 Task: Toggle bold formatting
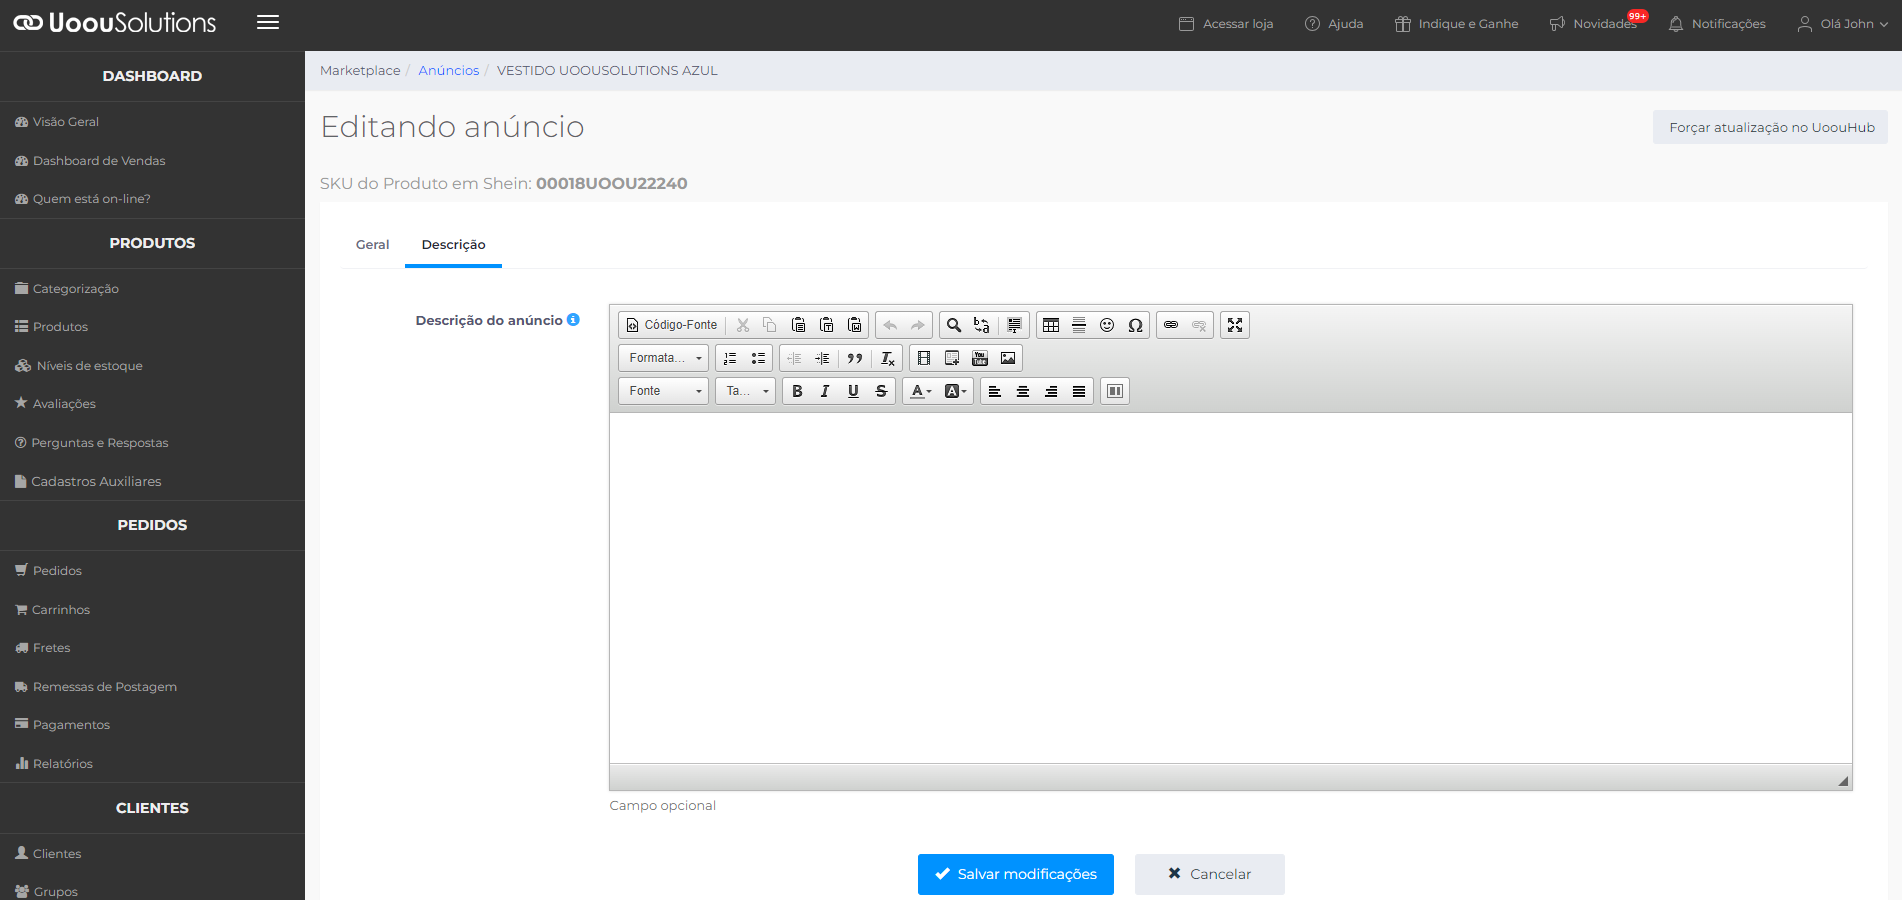[x=797, y=391]
